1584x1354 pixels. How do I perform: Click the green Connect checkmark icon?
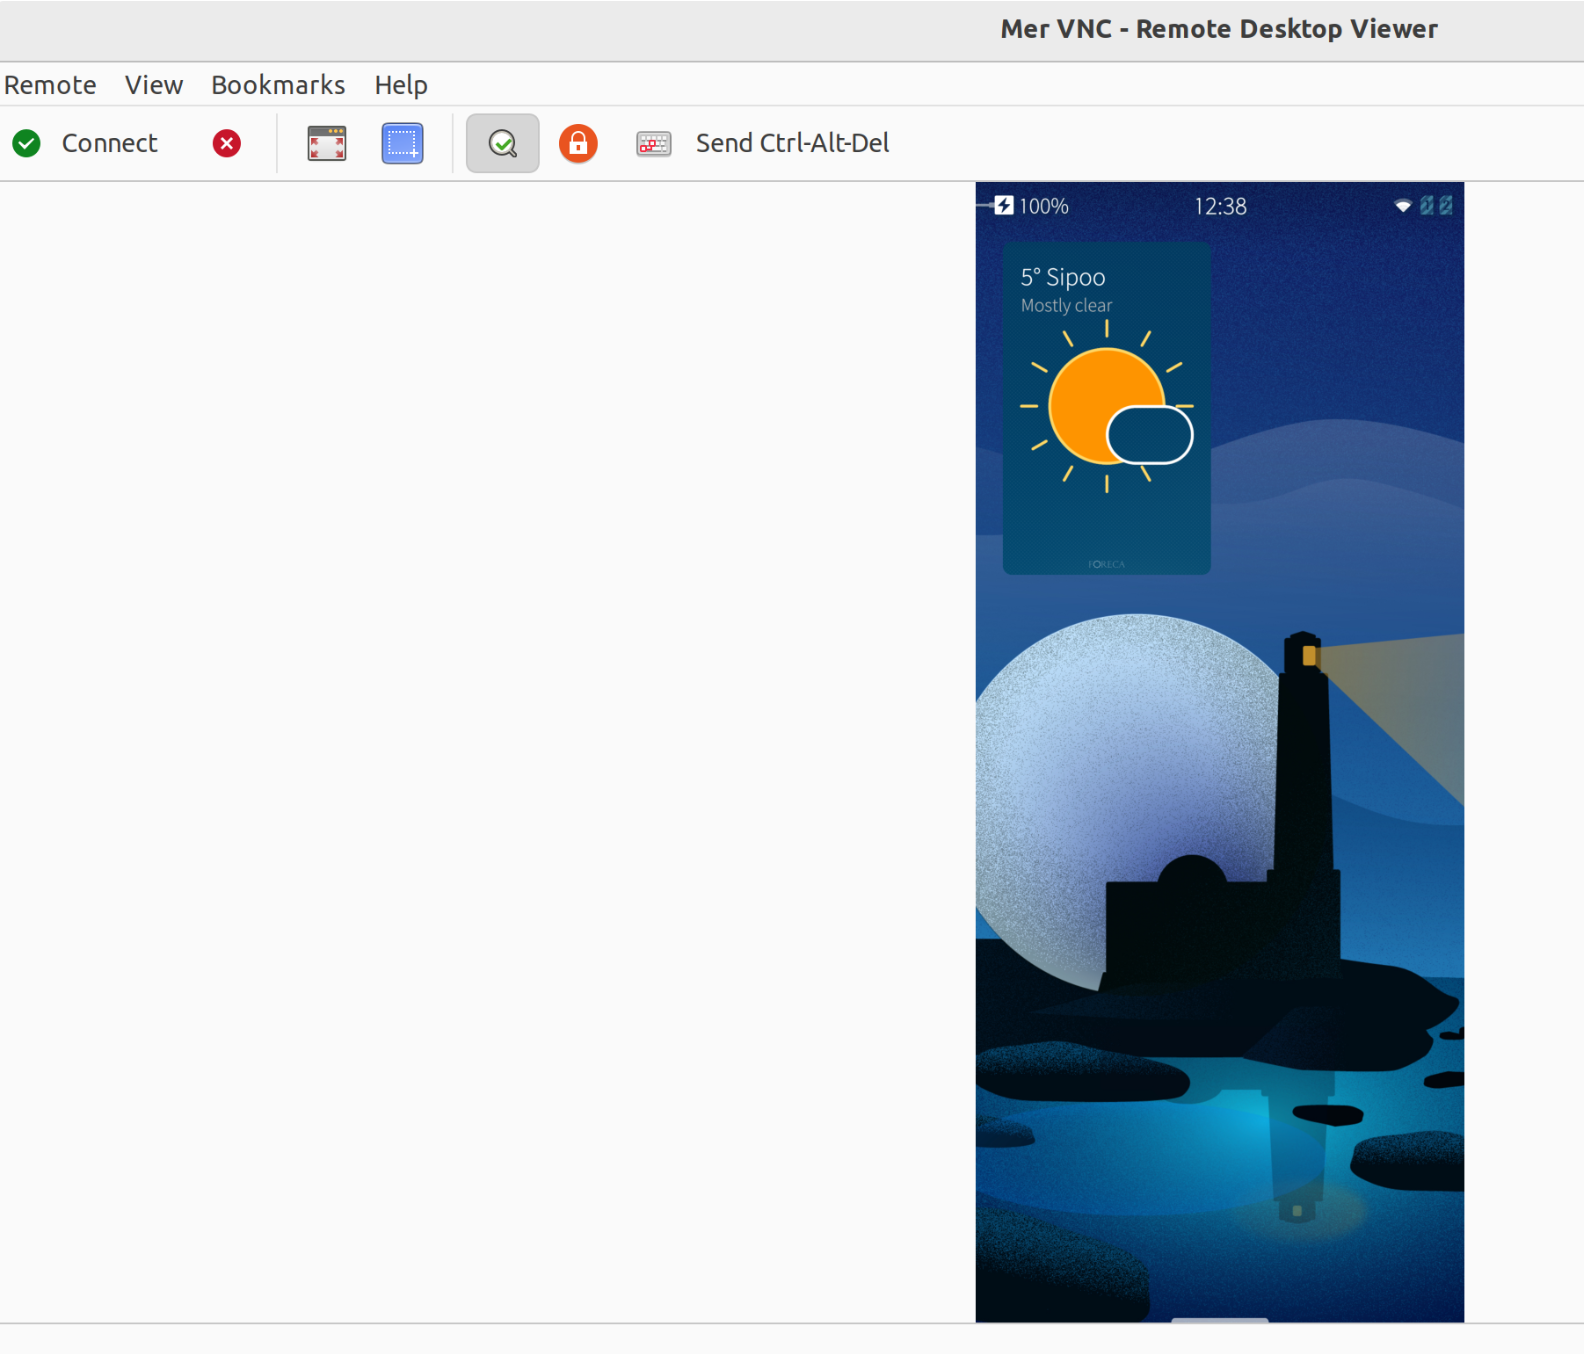point(27,144)
